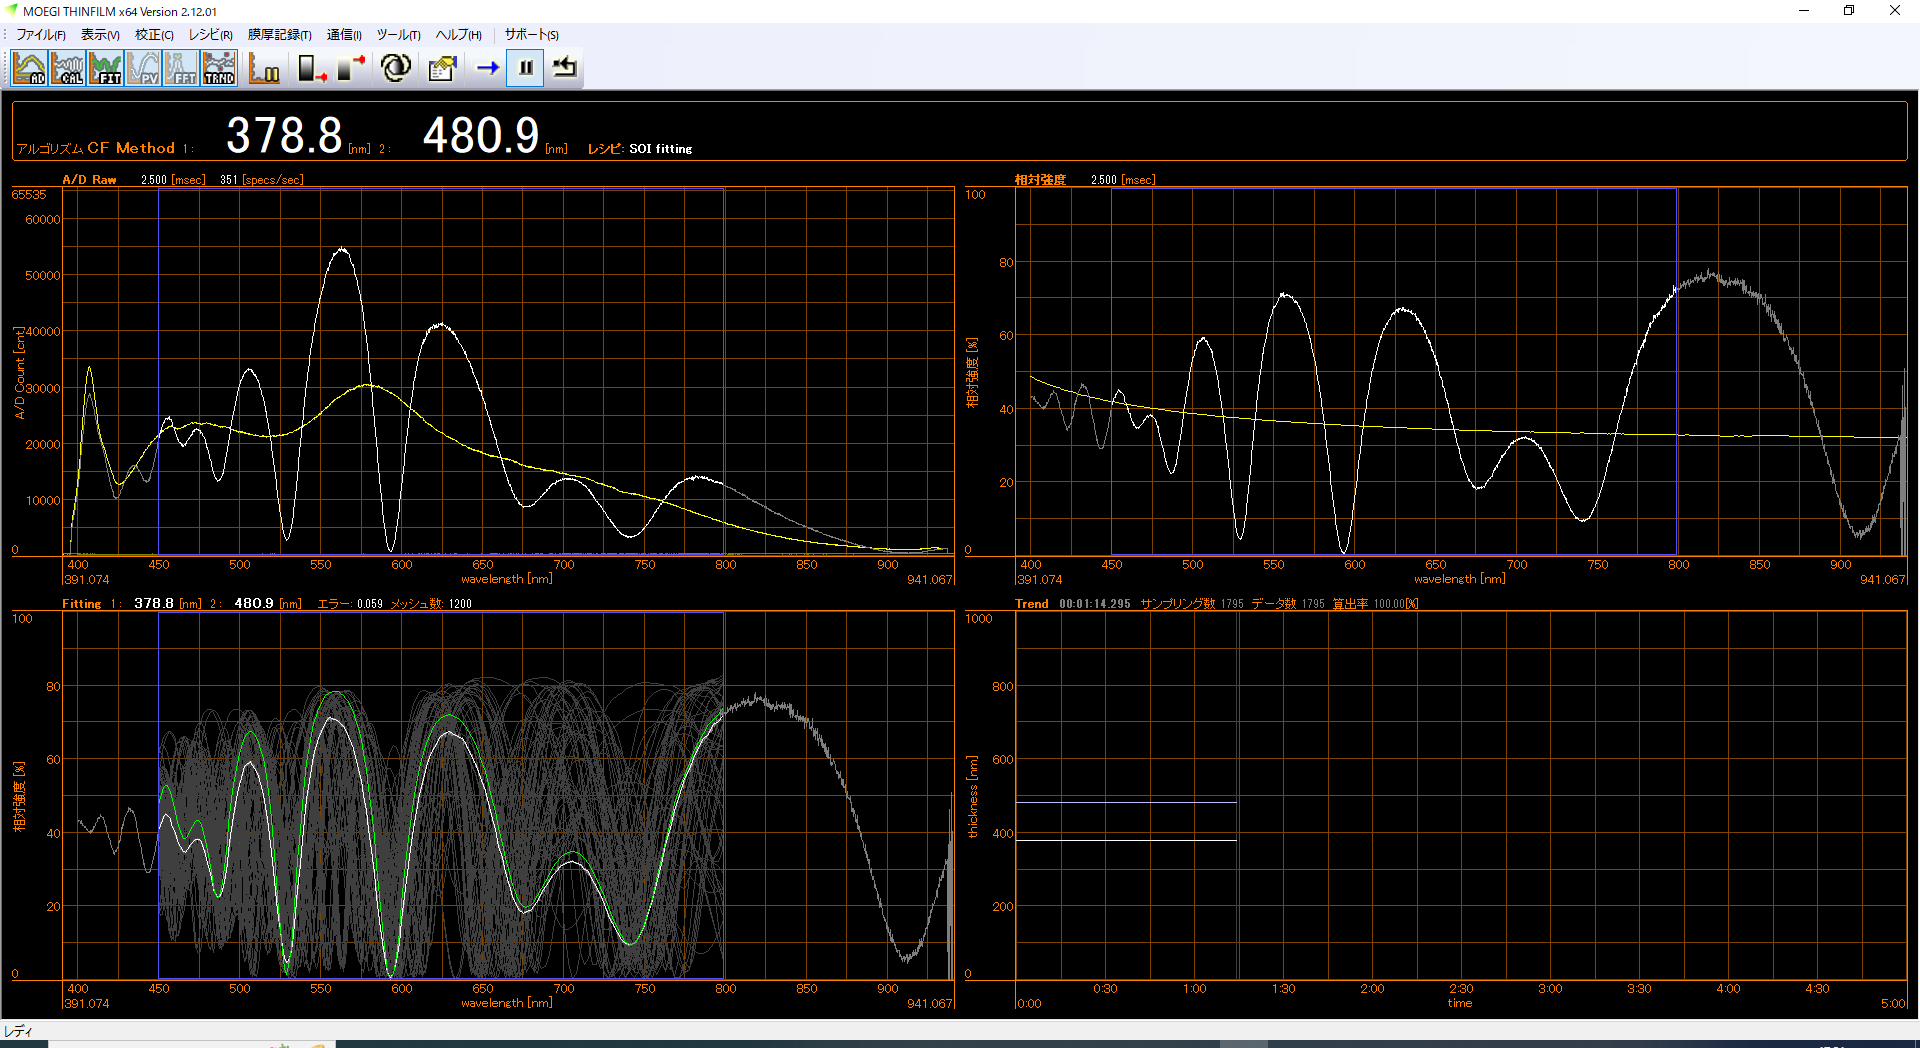Select the A/D raw view (AD) icon
This screenshot has width=1920, height=1048.
[x=29, y=68]
